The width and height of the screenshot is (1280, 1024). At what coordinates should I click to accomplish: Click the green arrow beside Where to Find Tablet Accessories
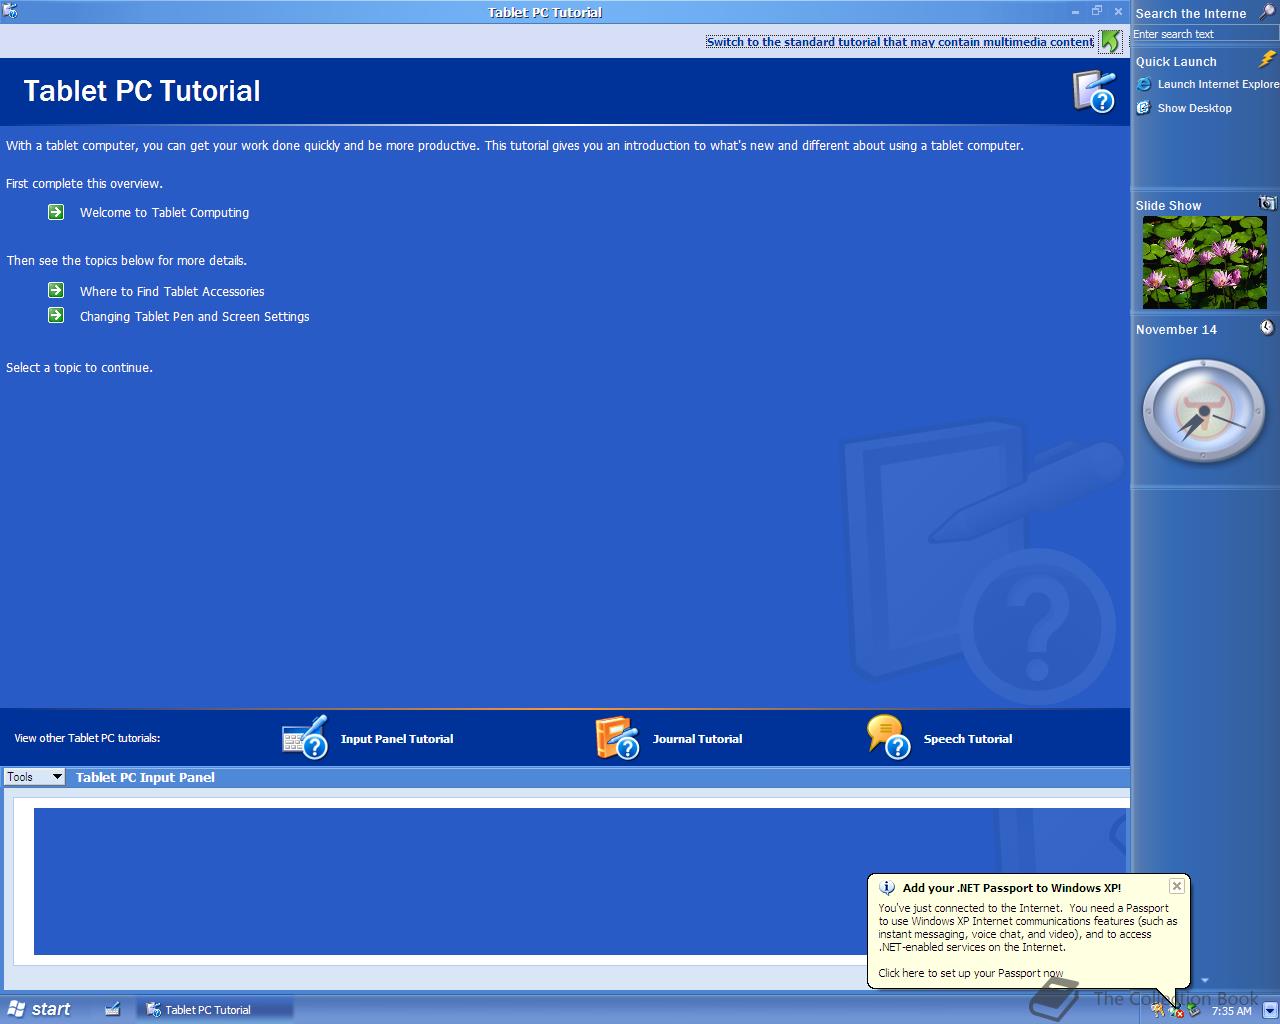click(x=56, y=290)
